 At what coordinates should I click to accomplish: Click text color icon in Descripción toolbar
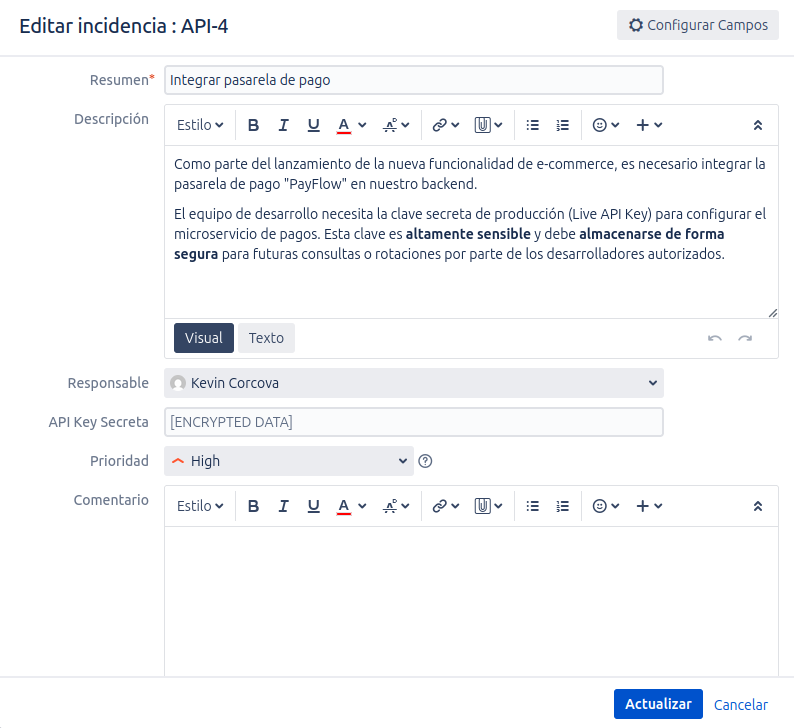pos(344,125)
